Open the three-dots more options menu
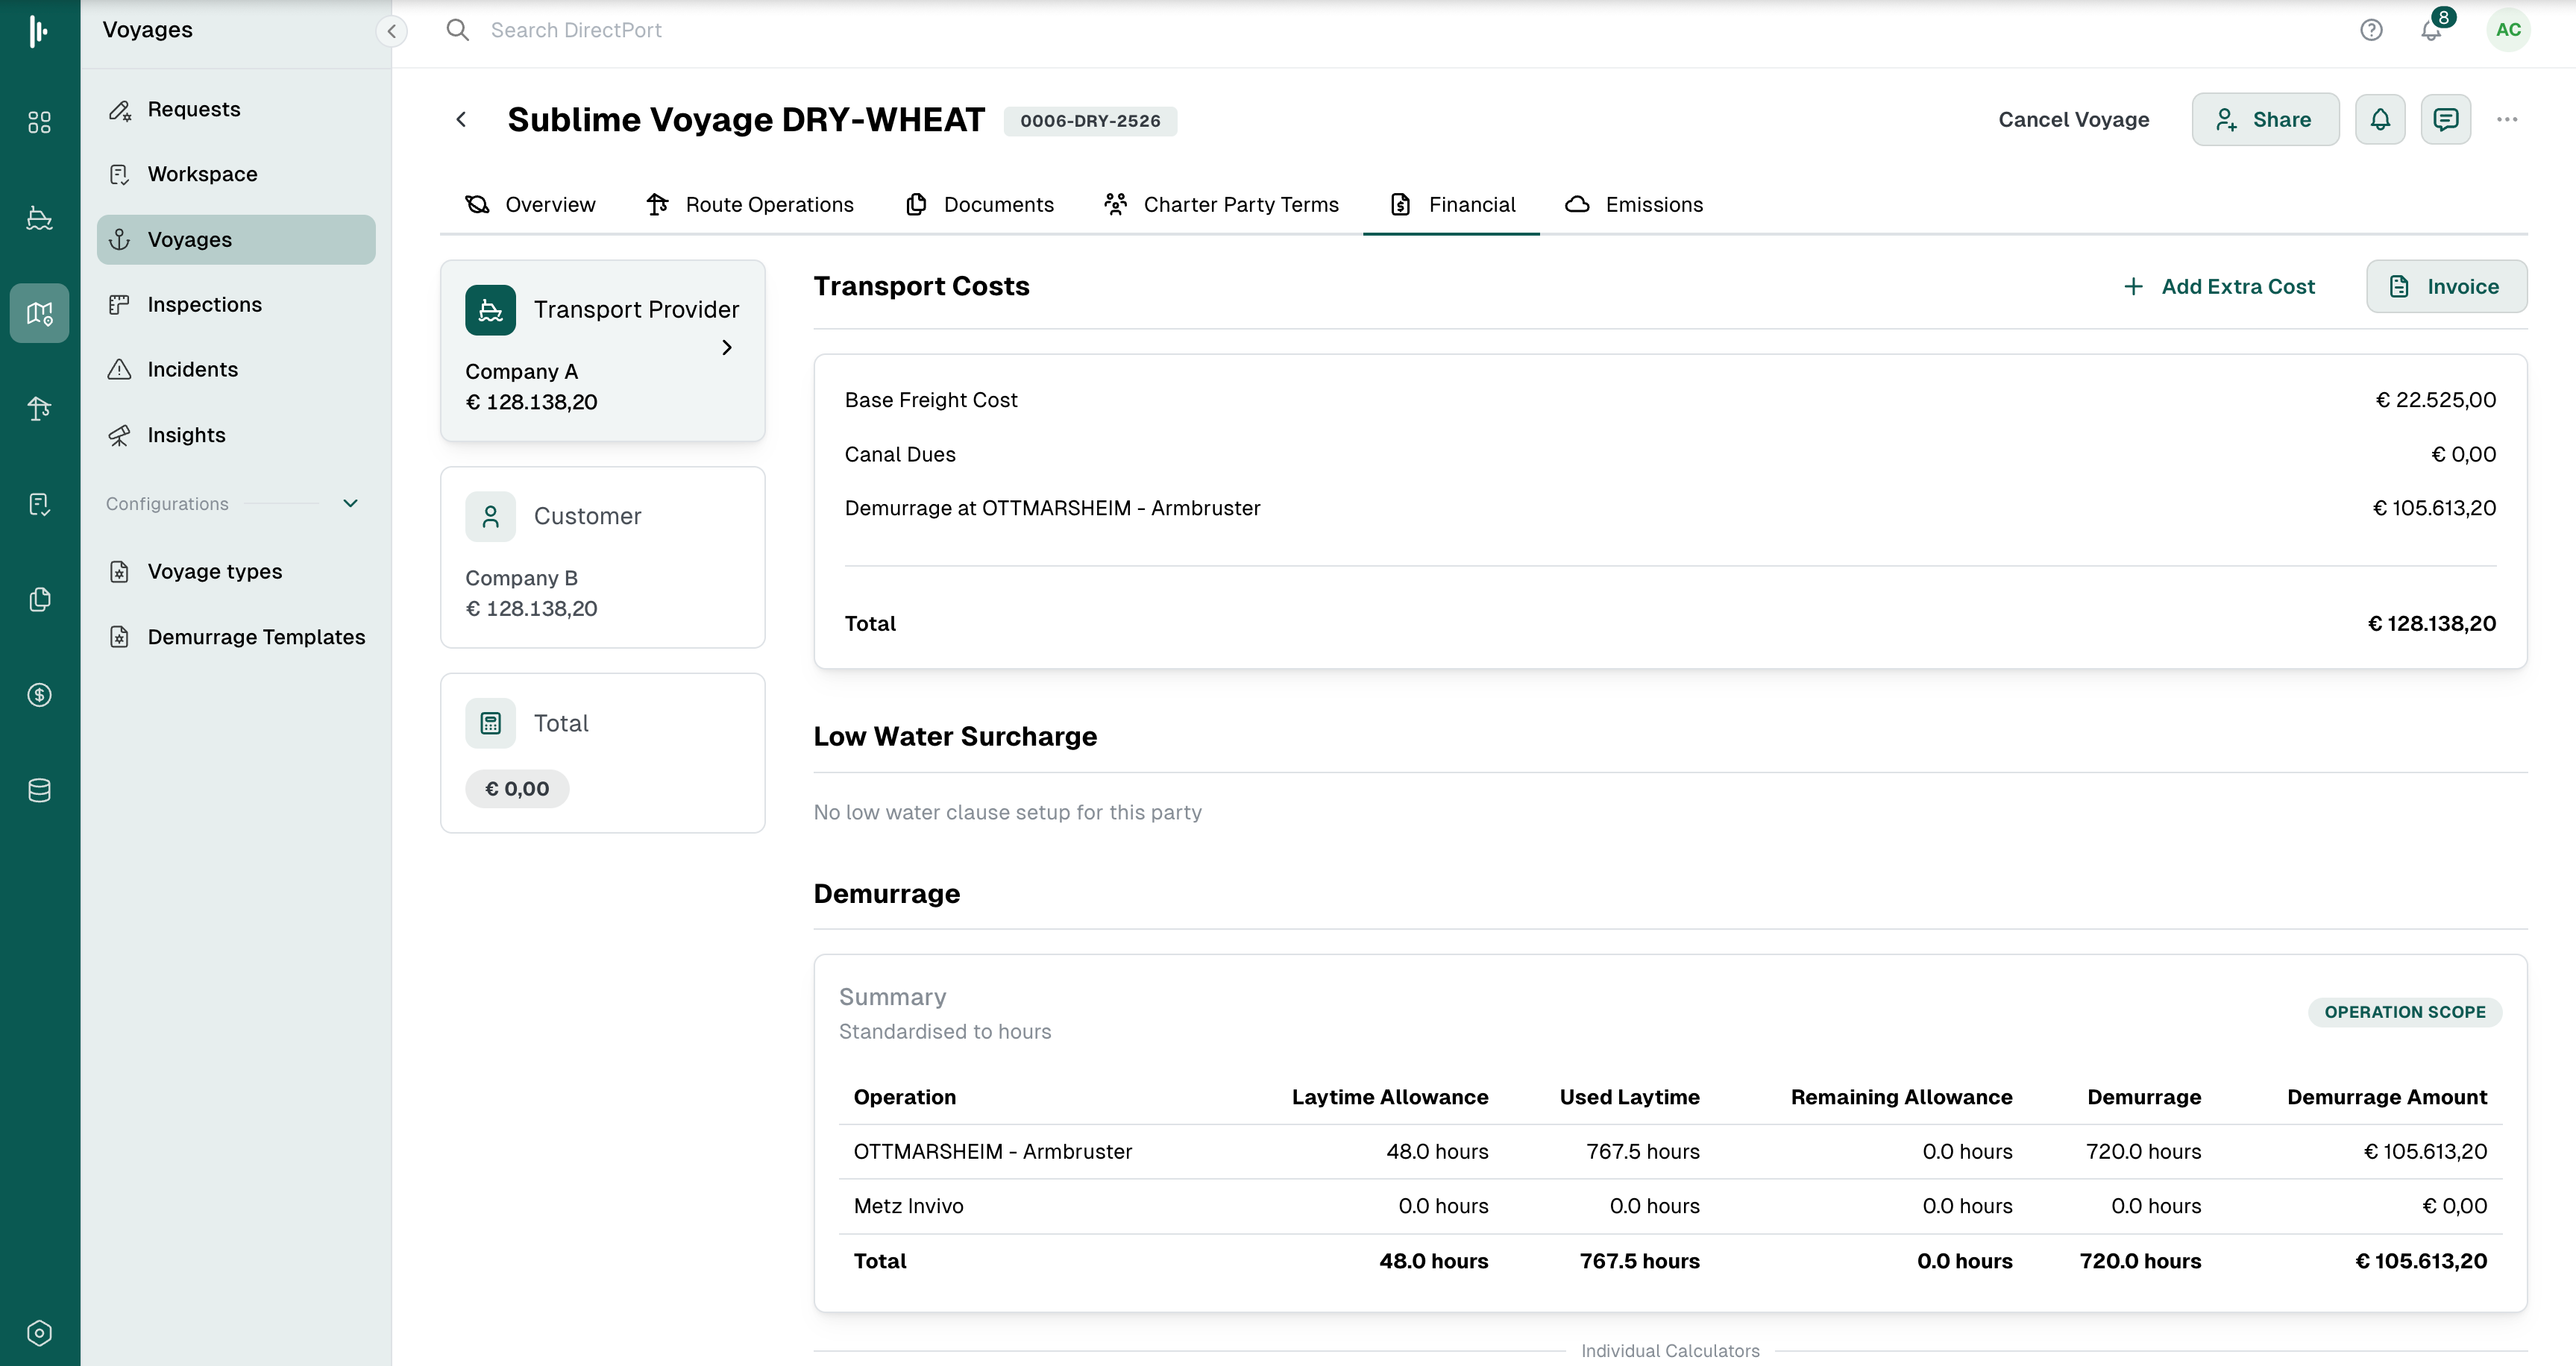2576x1366 pixels. pos(2506,120)
